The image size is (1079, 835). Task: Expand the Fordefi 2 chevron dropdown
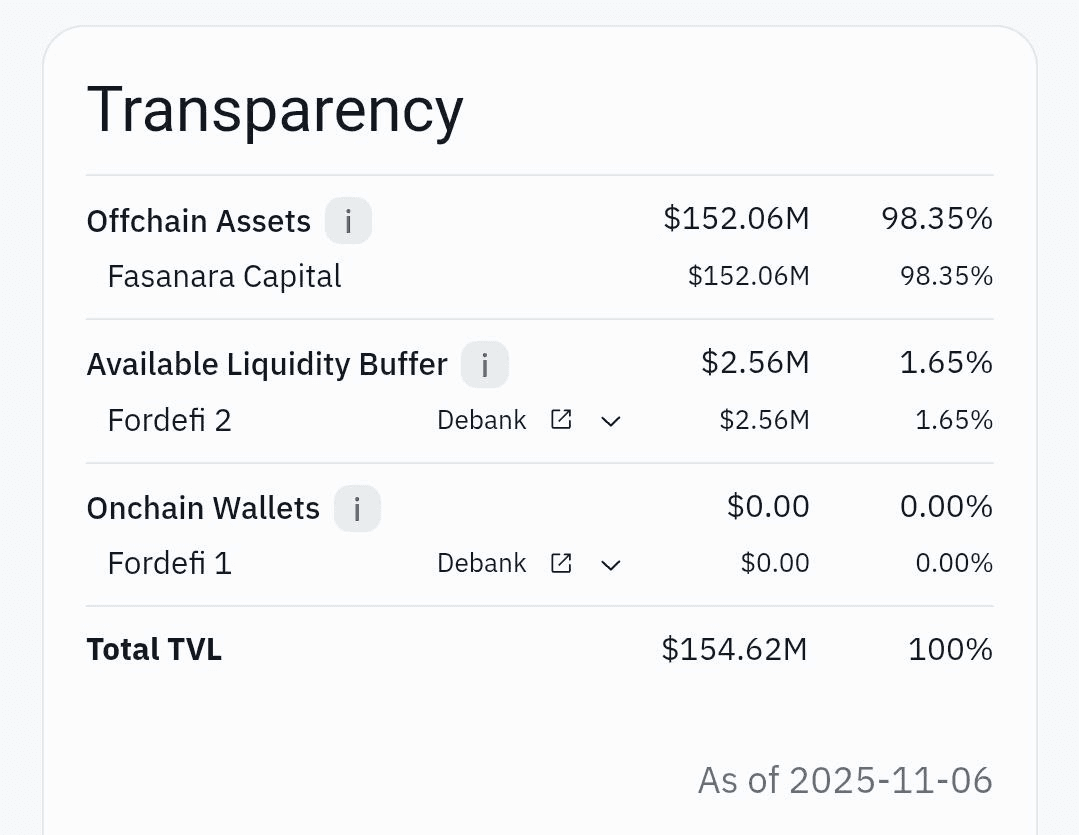[x=610, y=421]
